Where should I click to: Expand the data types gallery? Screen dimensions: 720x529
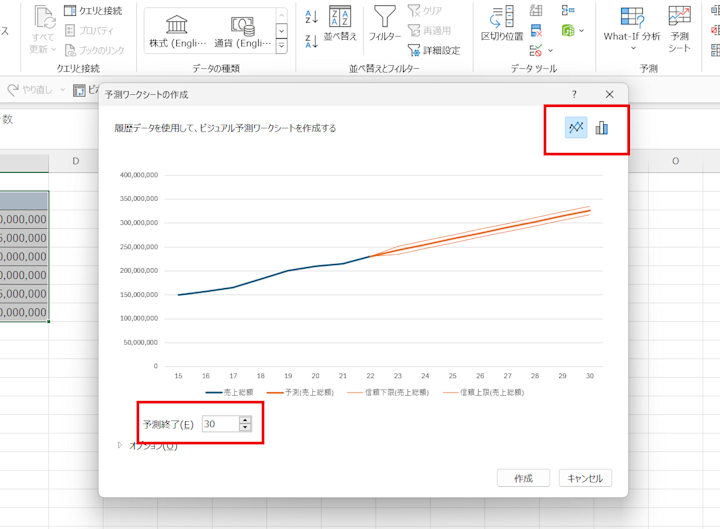281,46
